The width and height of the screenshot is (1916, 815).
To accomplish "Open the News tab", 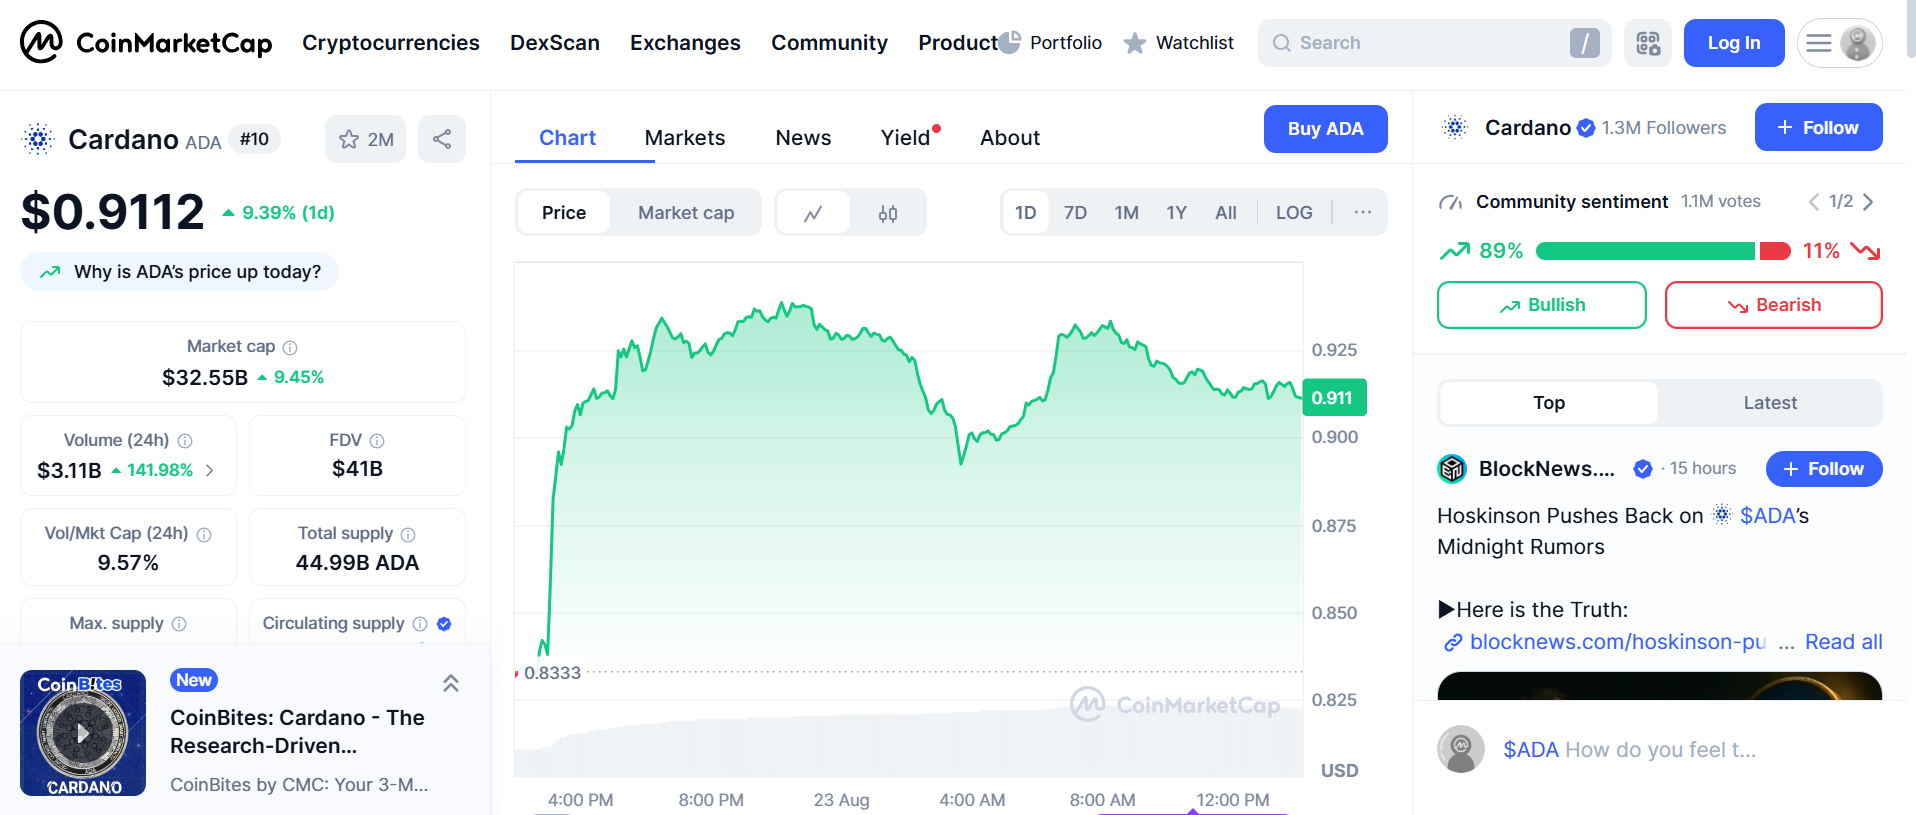I will [x=803, y=138].
